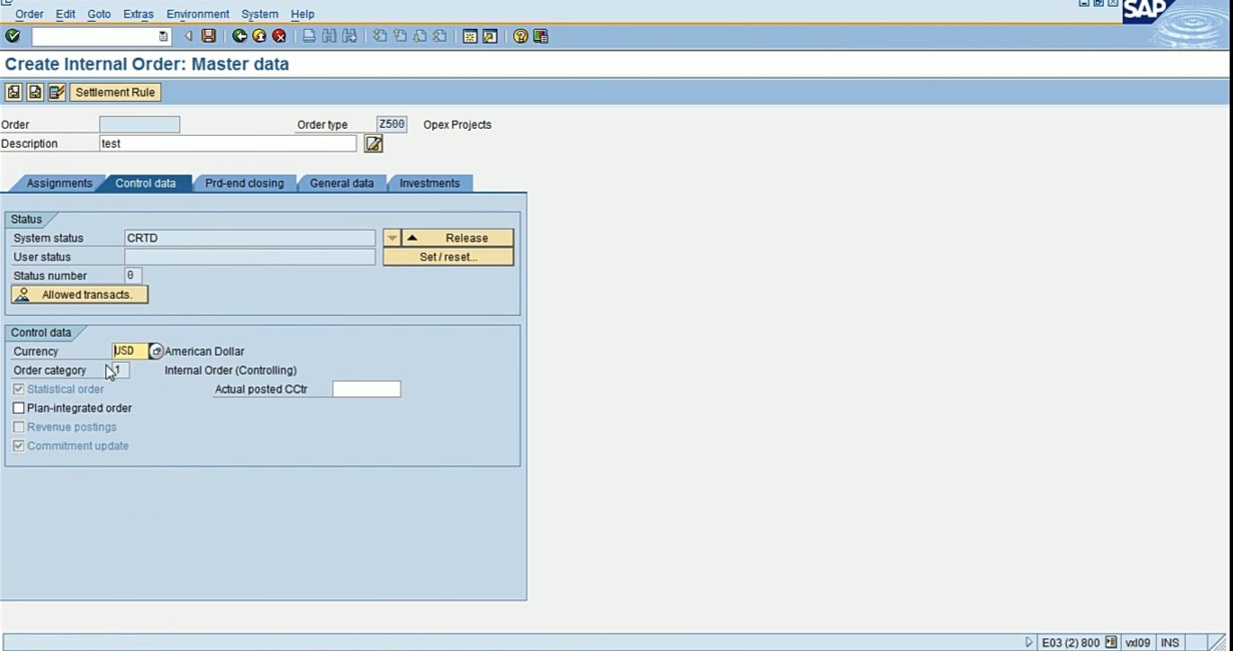
Task: Save the order with the floppy disk icon
Action: point(208,36)
